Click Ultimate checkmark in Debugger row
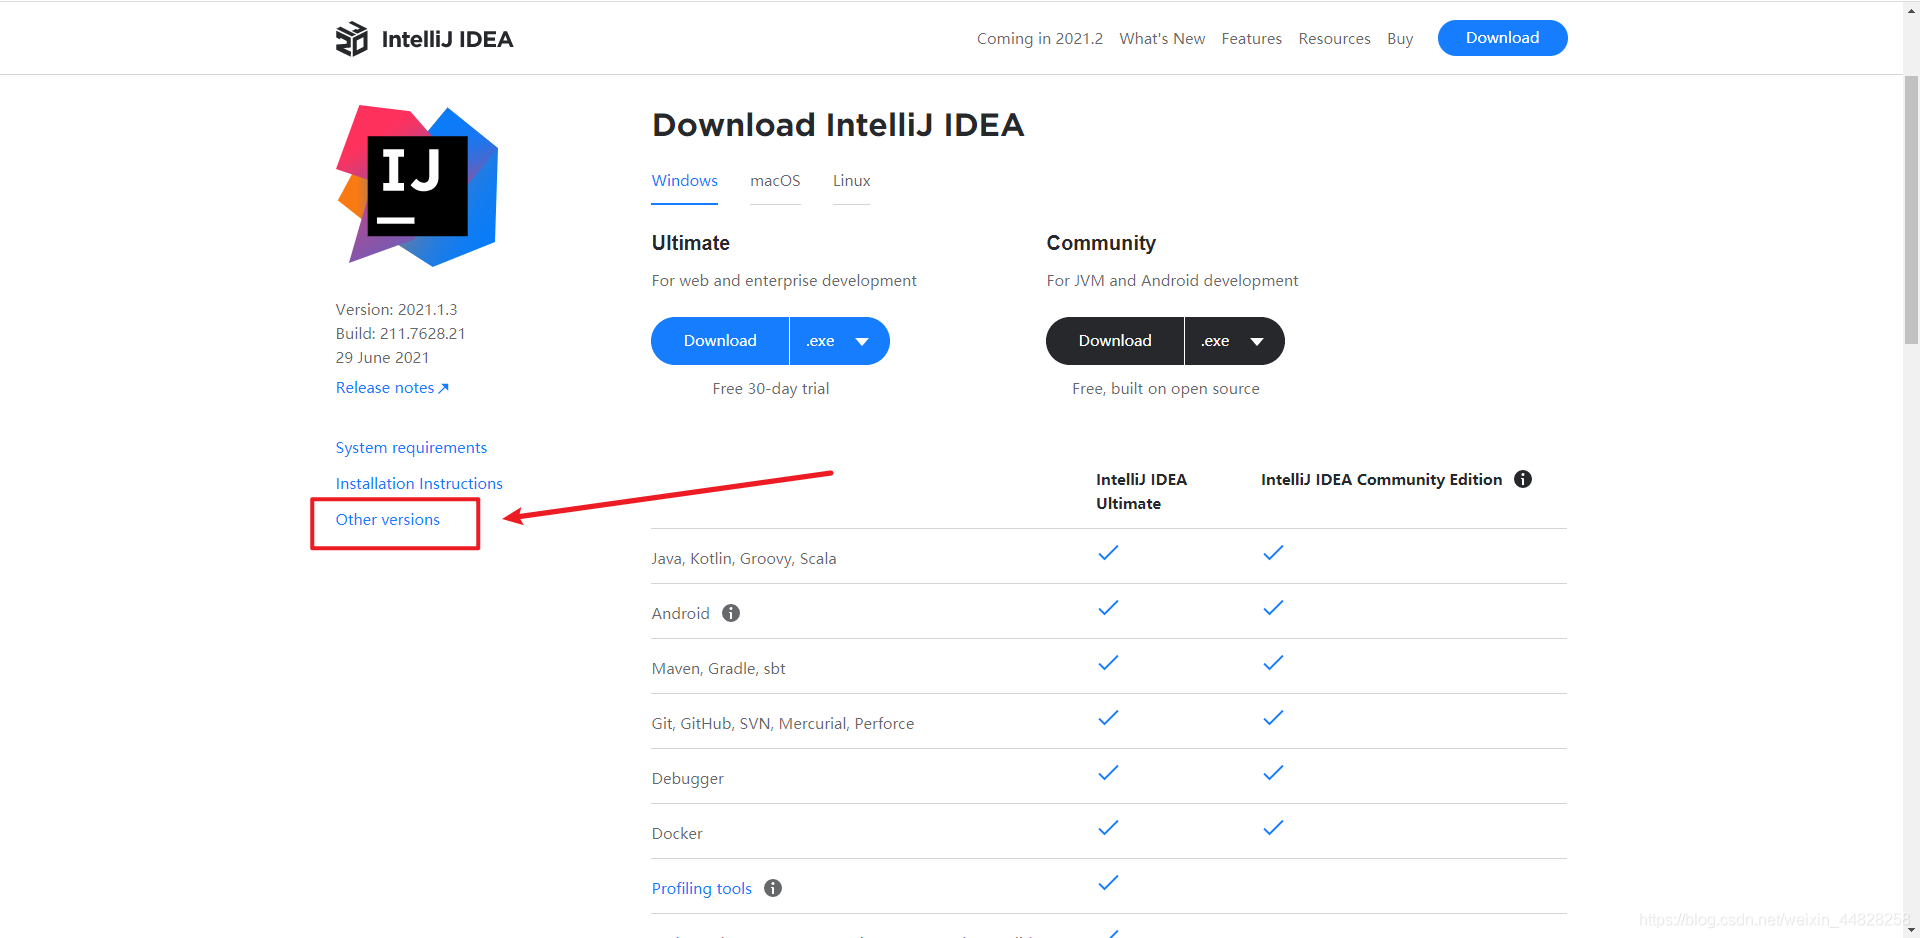 click(1108, 773)
